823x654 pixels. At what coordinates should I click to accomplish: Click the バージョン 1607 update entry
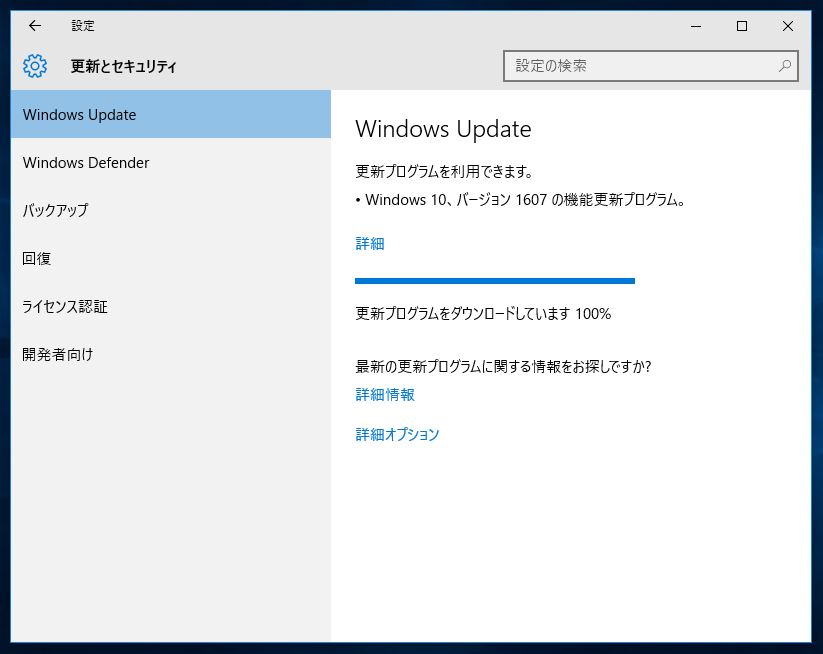(521, 200)
